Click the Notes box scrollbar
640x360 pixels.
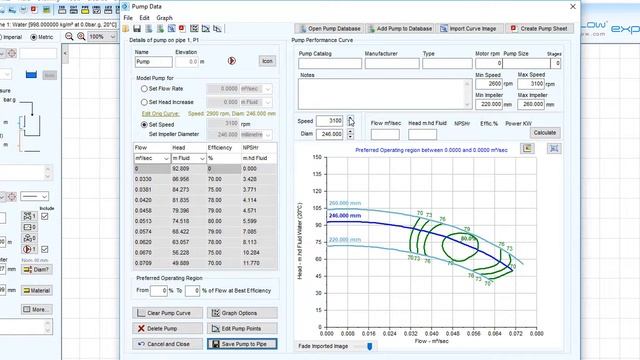(x=467, y=94)
